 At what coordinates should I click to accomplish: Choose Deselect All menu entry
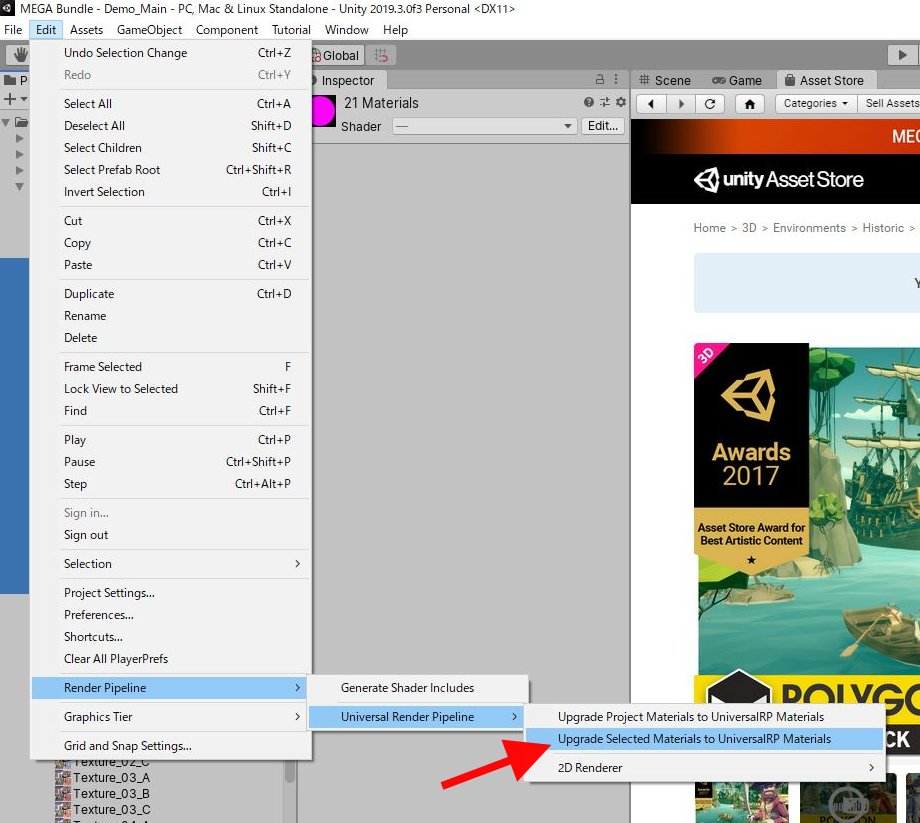pyautogui.click(x=171, y=126)
